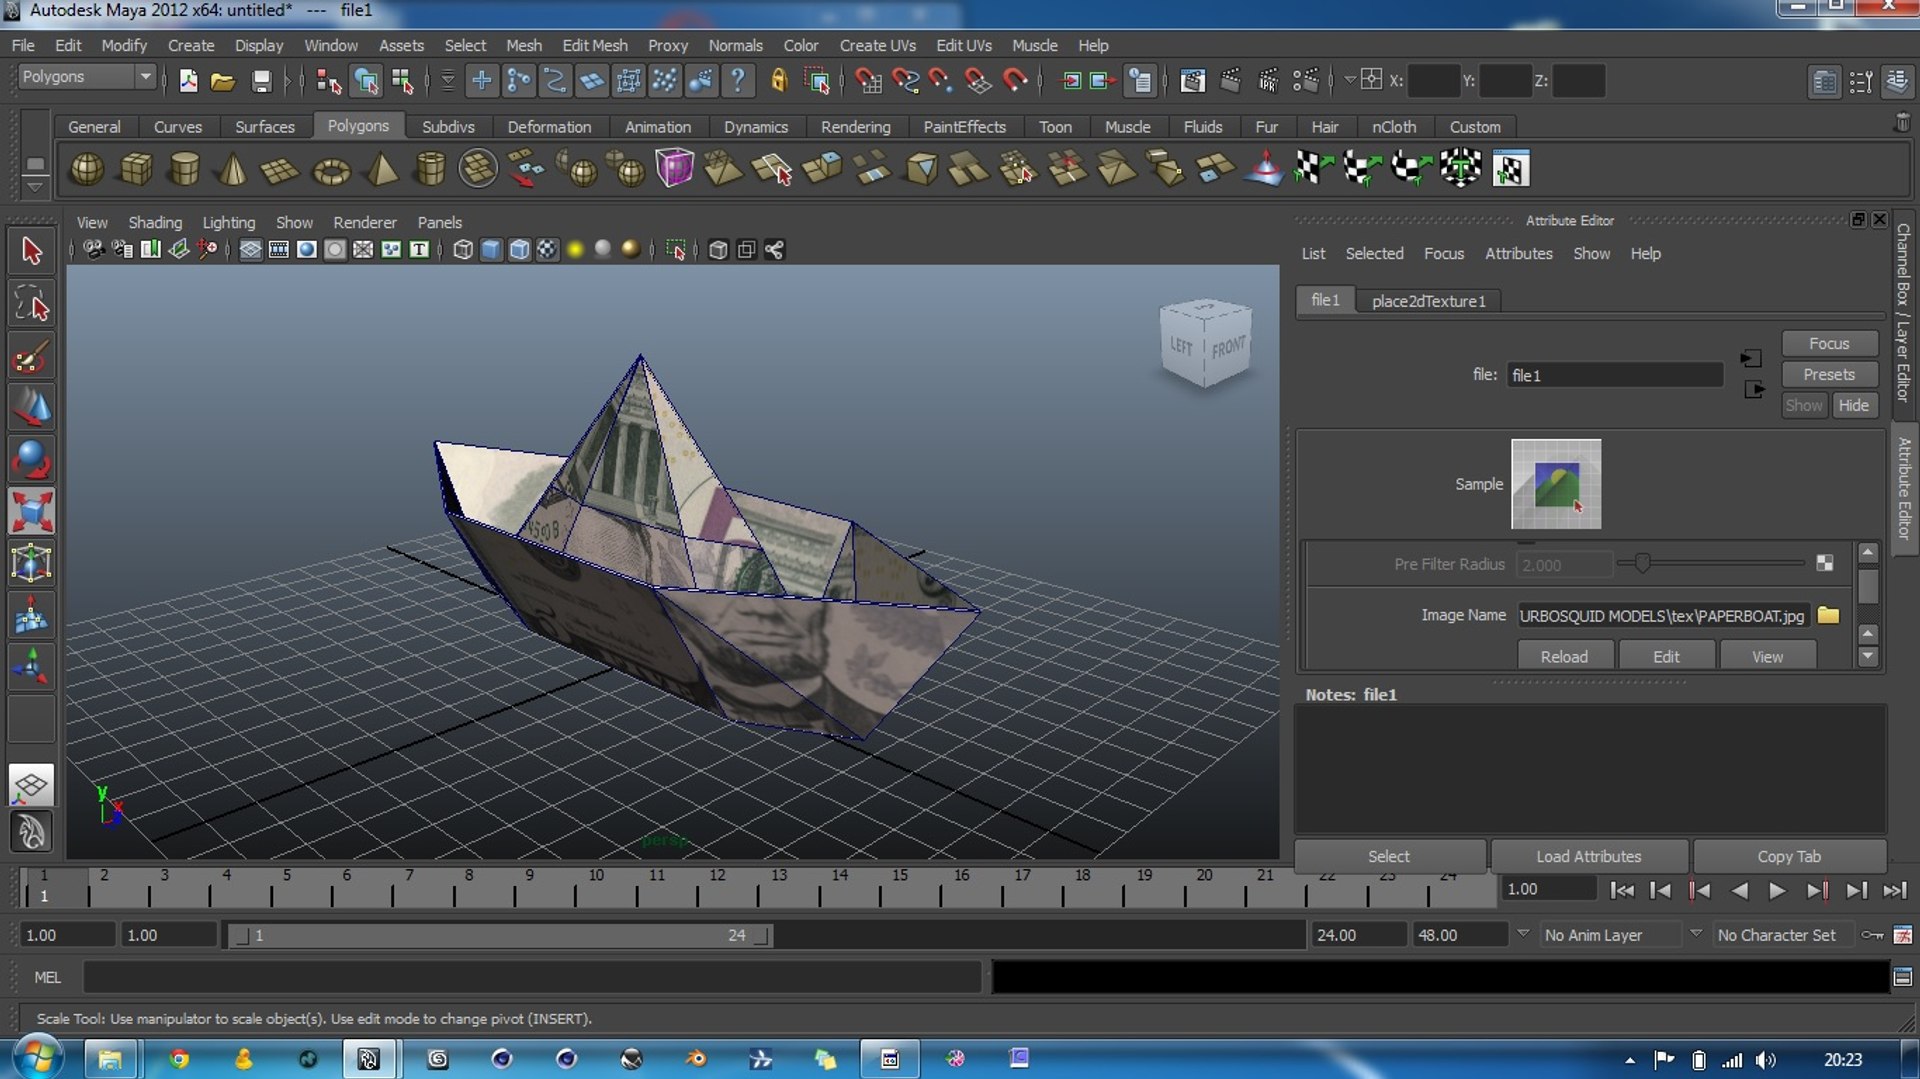Activate the Universal Manipulator tool

32,564
